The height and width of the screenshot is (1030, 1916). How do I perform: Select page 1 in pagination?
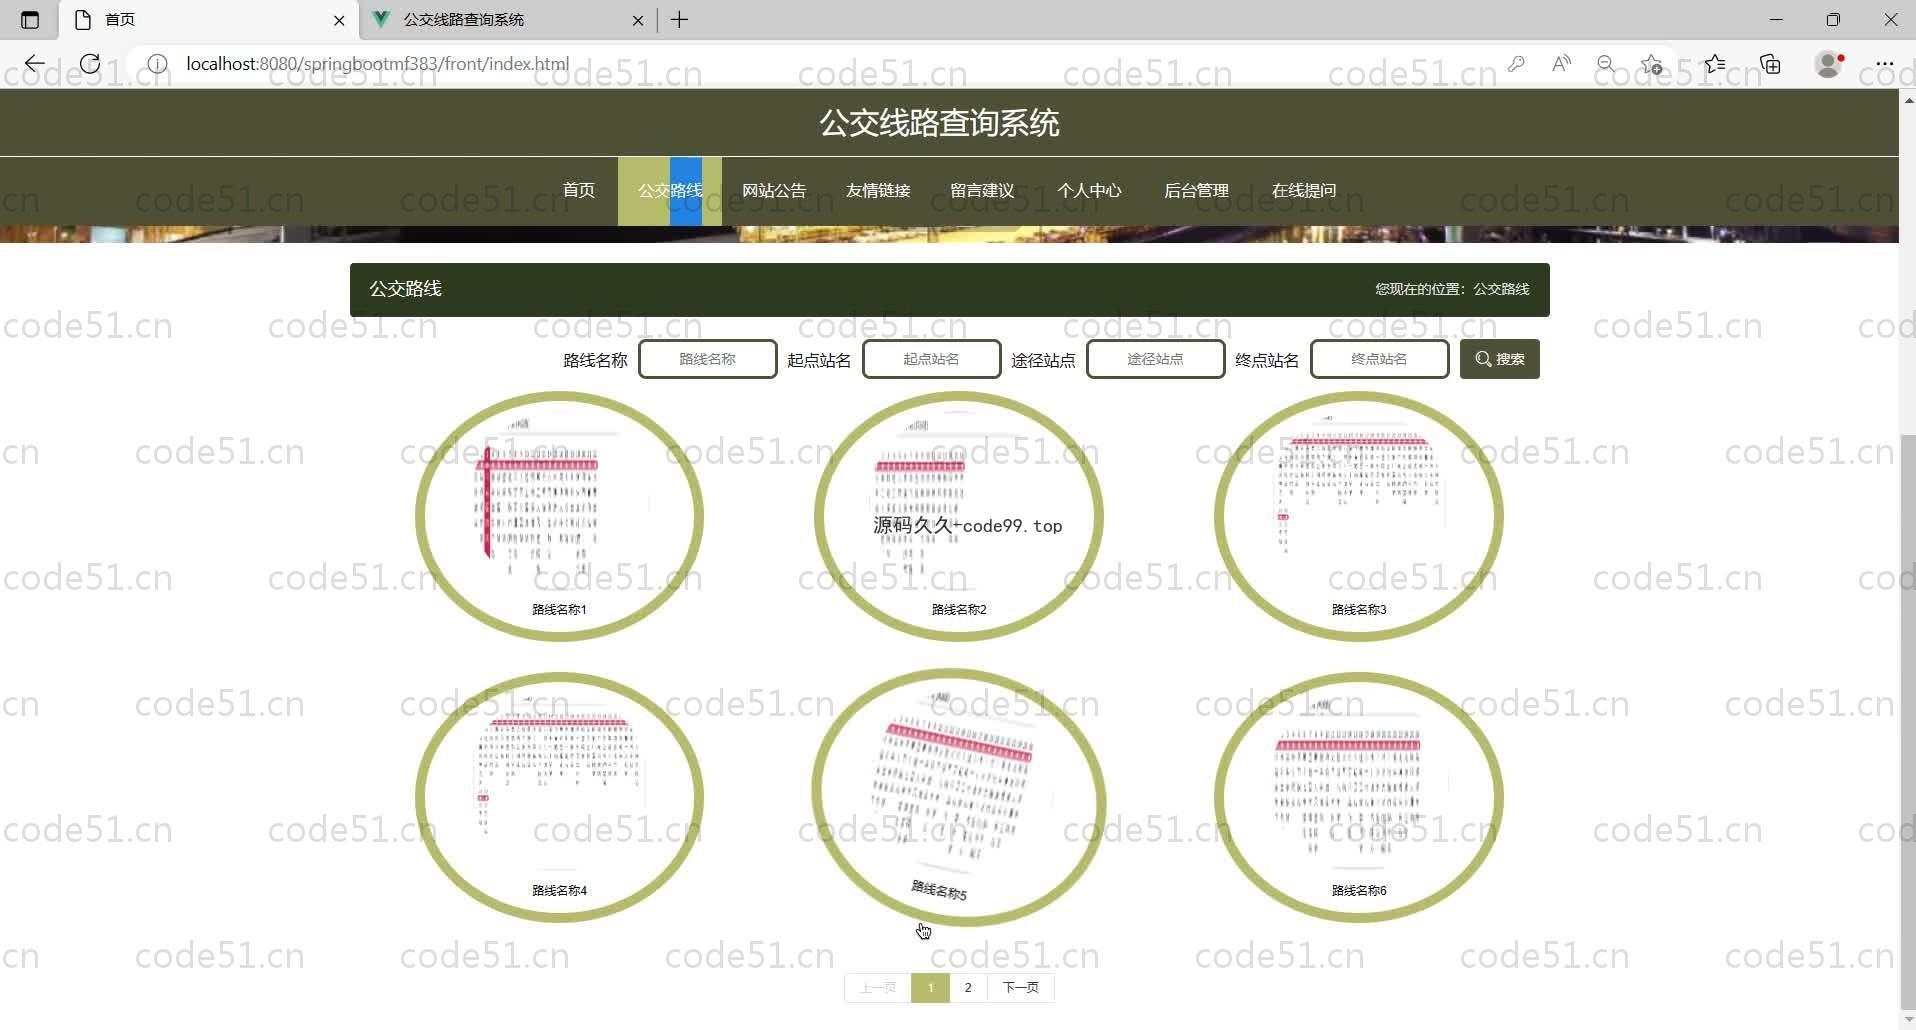coord(930,988)
